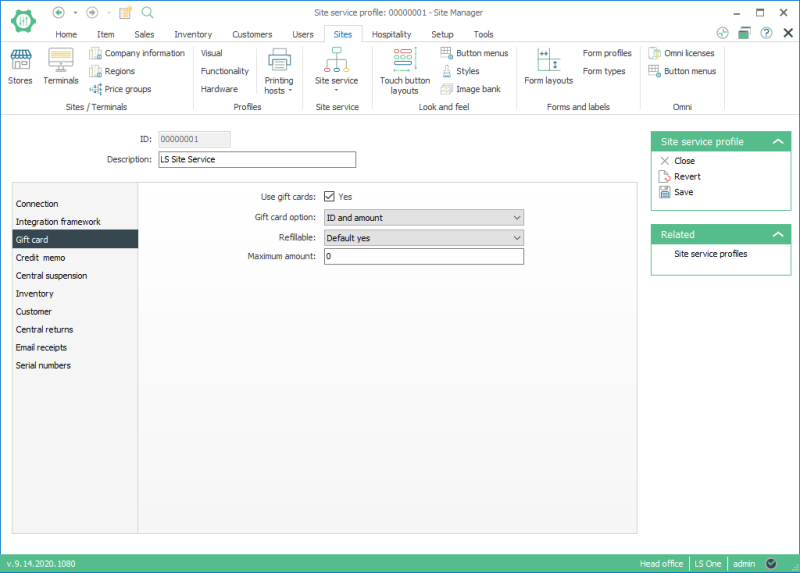Open Regions from the ribbon

(x=112, y=71)
